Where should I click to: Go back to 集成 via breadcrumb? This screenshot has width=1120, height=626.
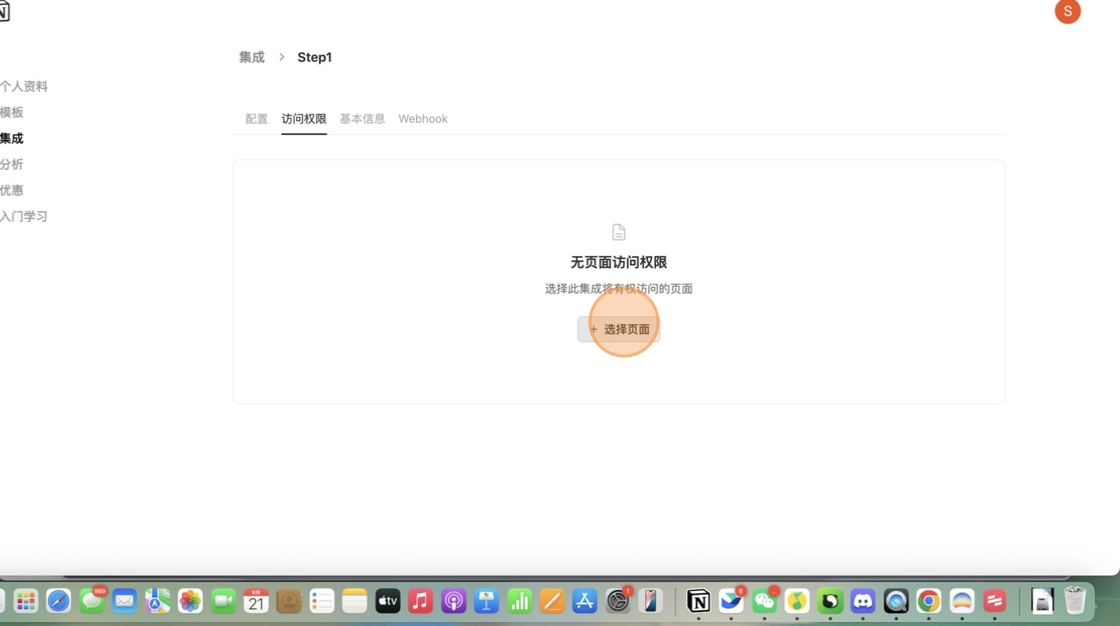[x=251, y=57]
